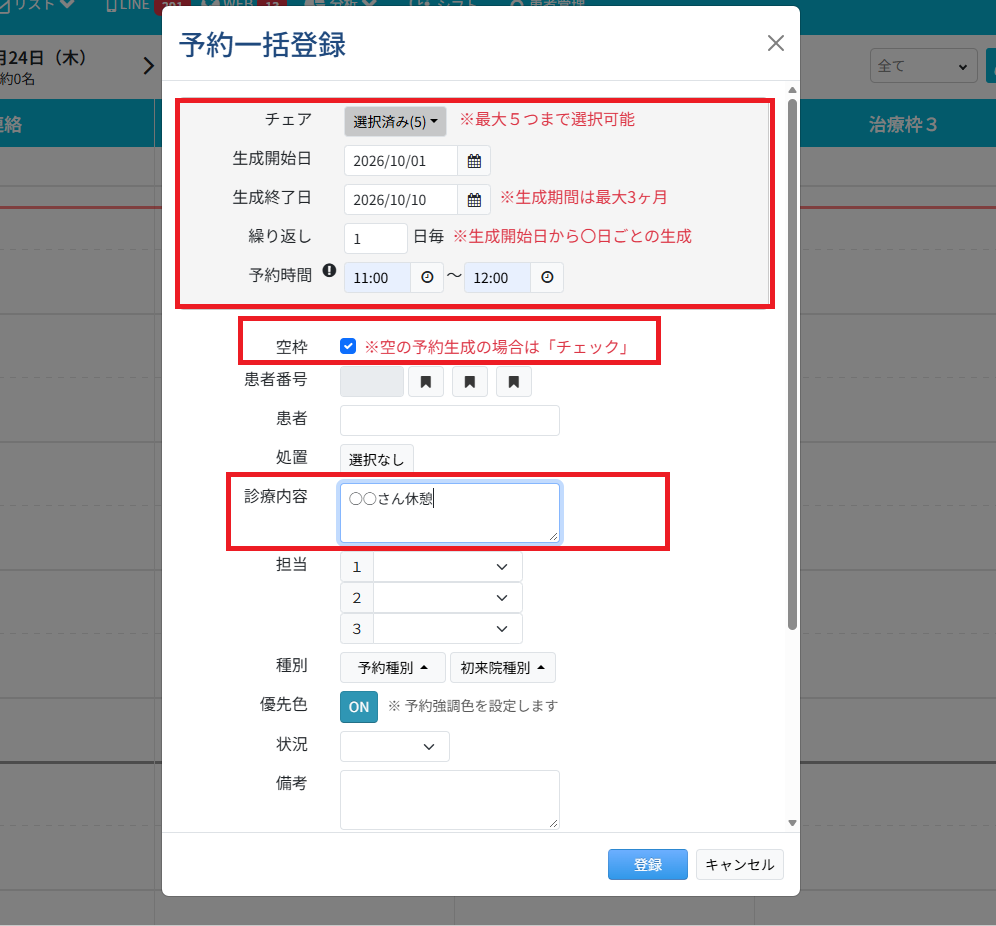Open the 予約種別 menu
This screenshot has width=996, height=926.
393,668
